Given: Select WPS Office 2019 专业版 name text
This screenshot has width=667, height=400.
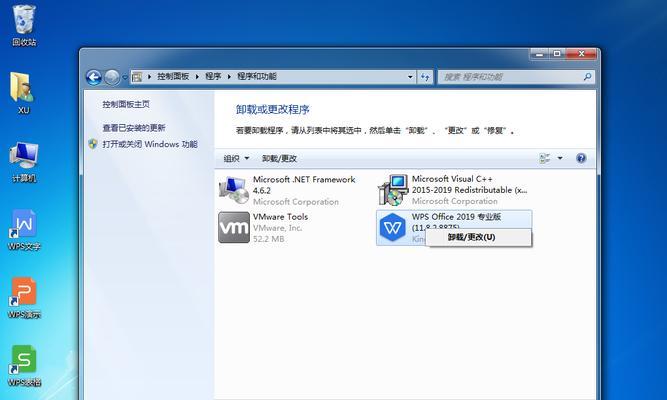Looking at the screenshot, I should tap(456, 217).
